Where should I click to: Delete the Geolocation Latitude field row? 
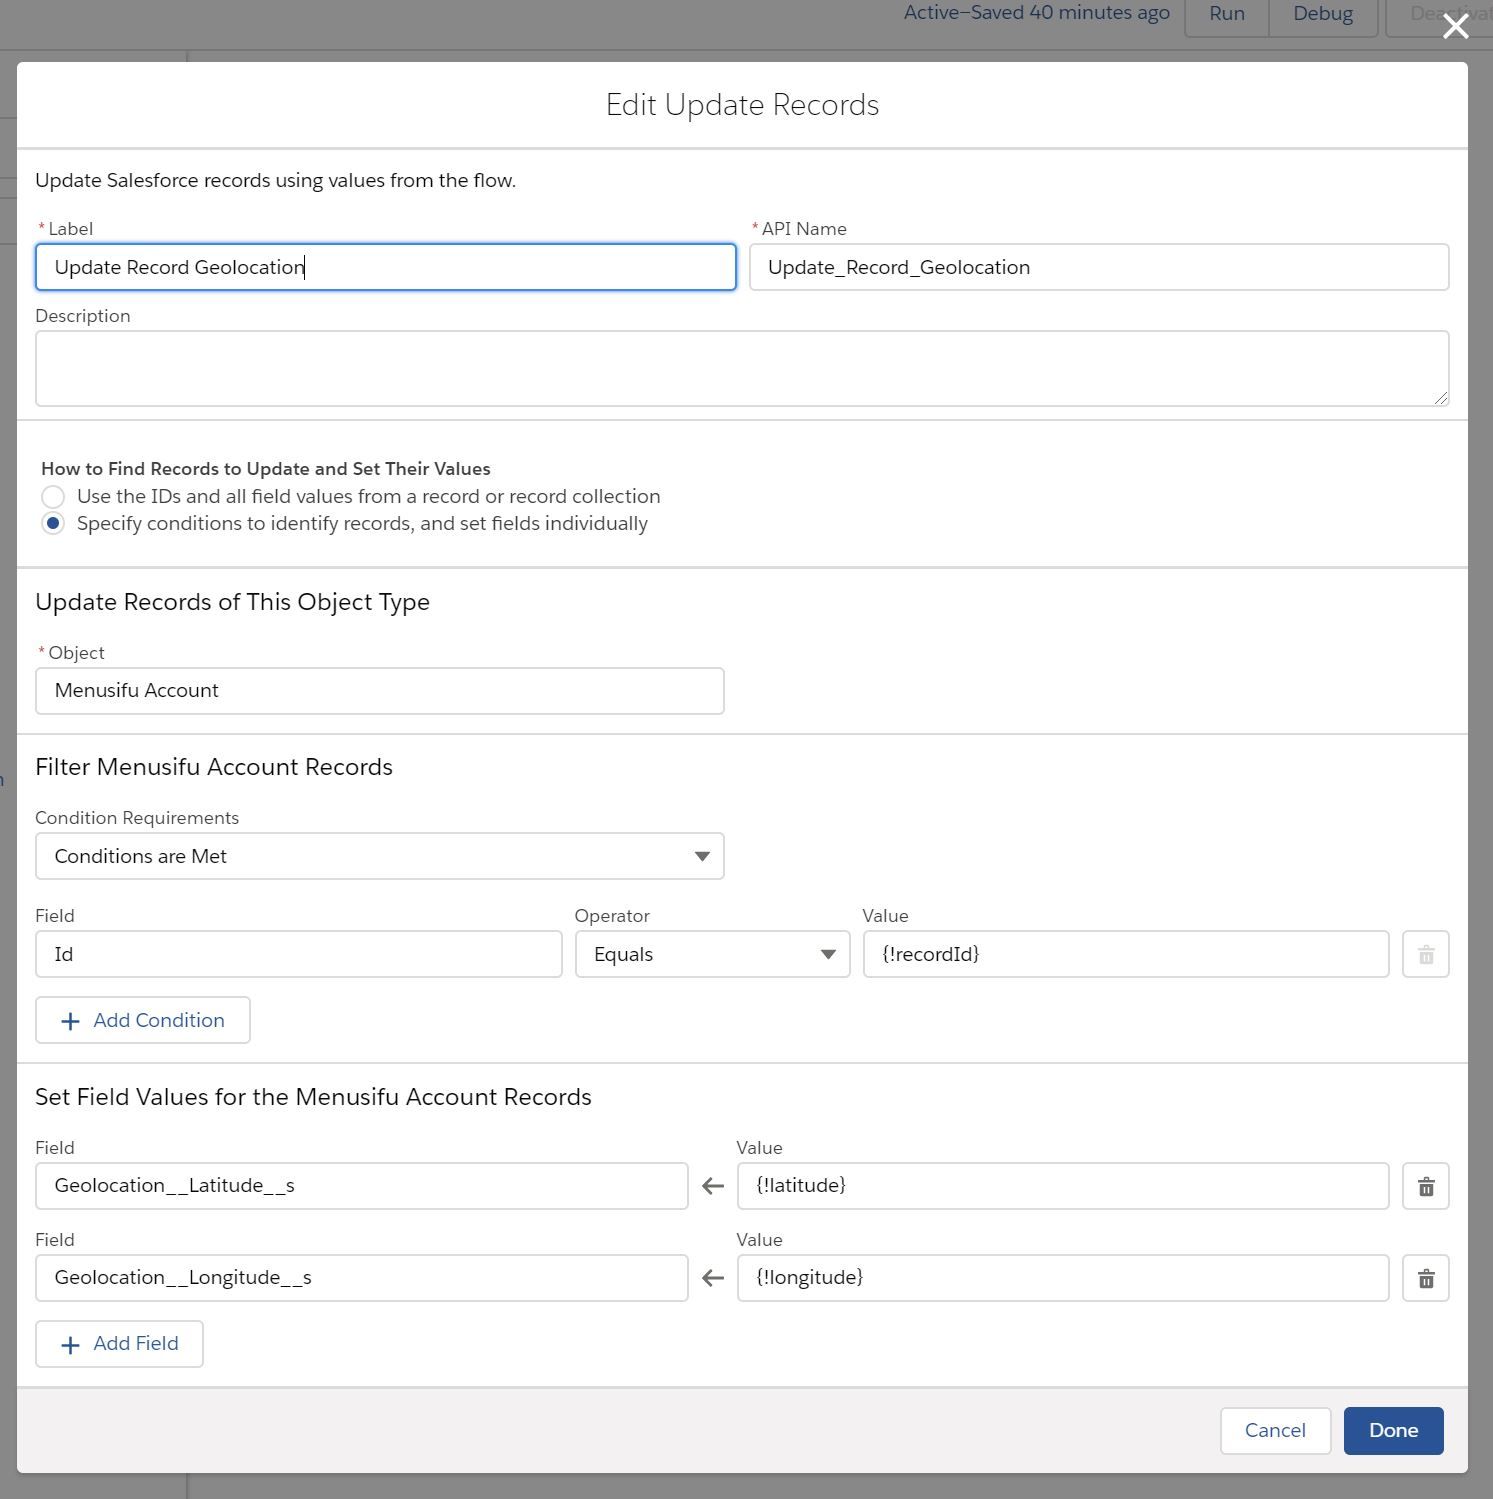coord(1426,1186)
